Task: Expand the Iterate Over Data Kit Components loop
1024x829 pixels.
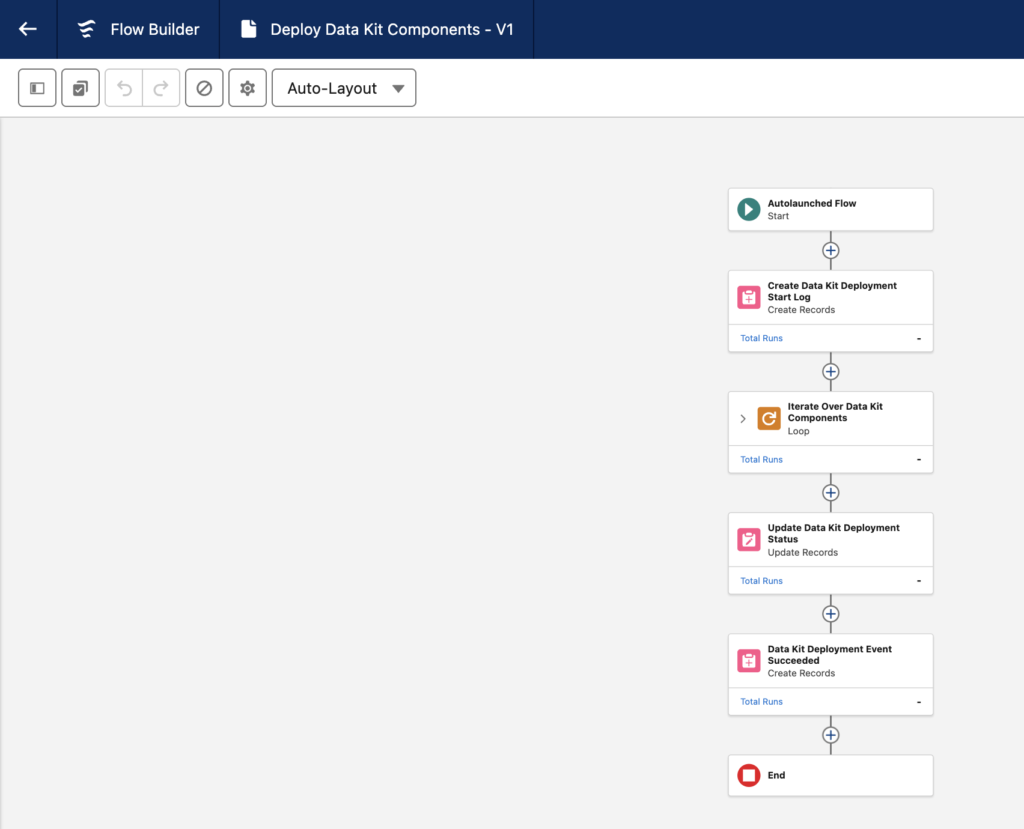Action: (741, 418)
